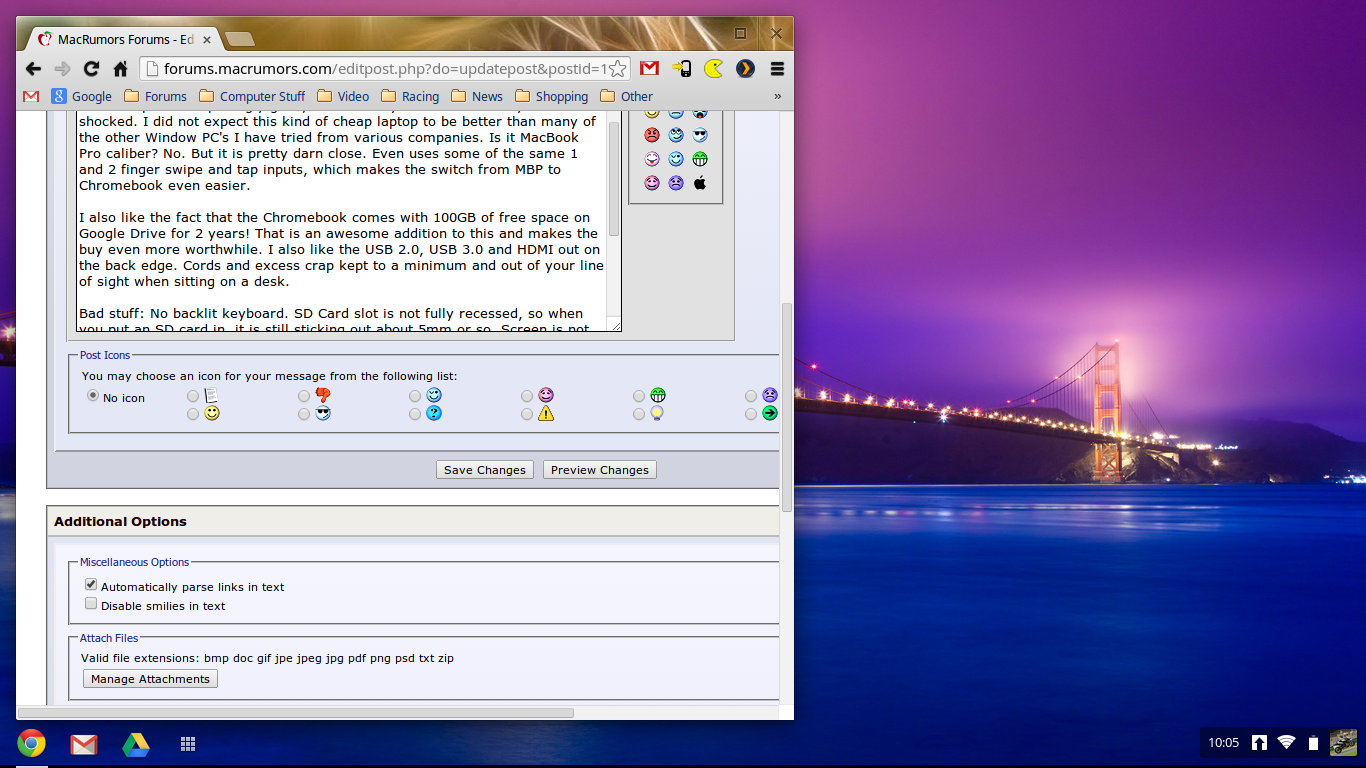
Task: Open a new tab
Action: 240,39
